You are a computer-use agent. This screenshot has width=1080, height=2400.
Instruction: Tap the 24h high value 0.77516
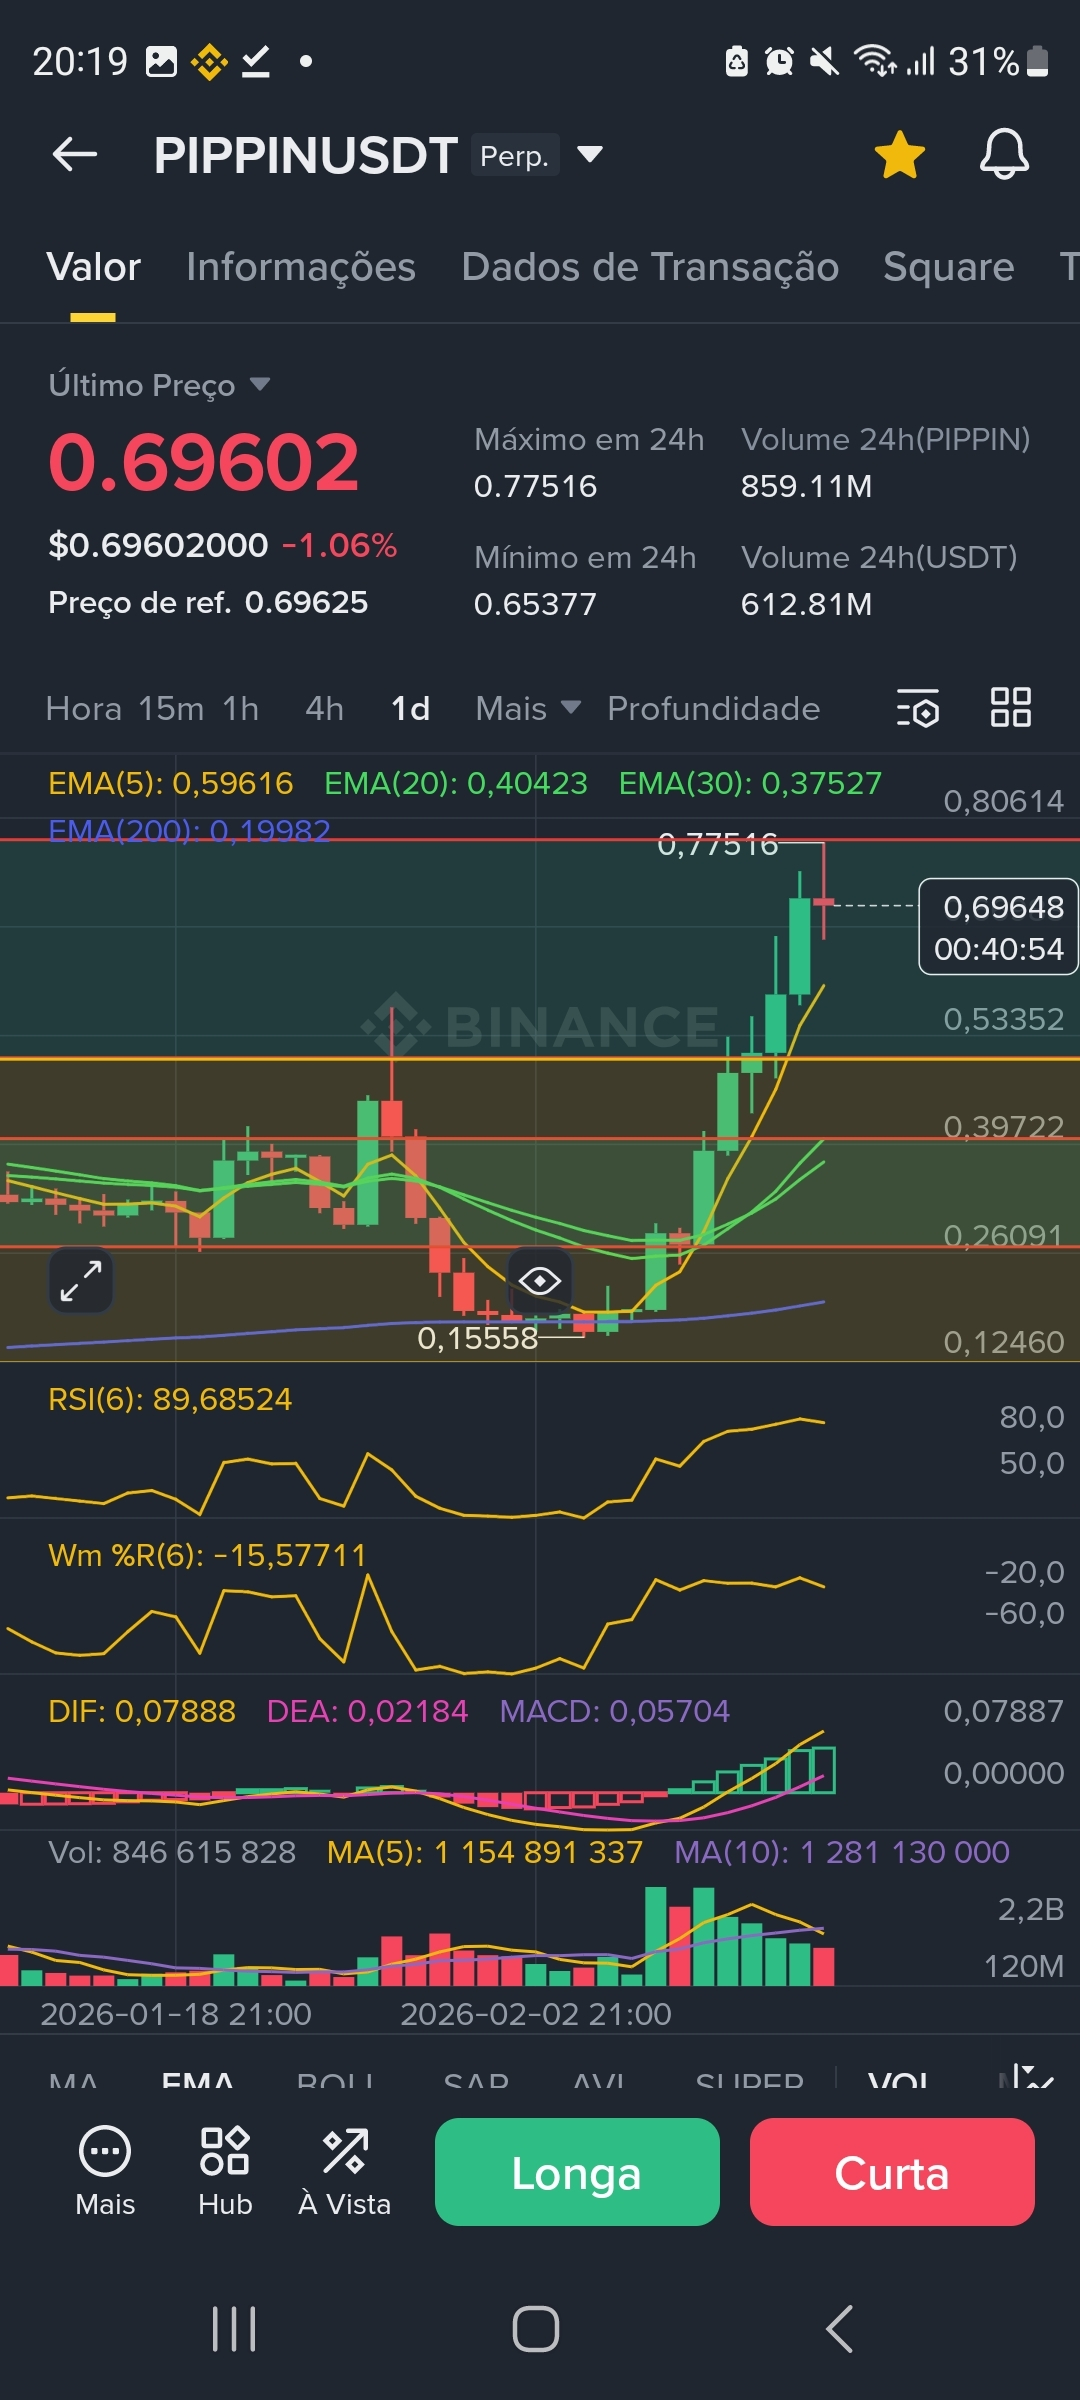[535, 486]
